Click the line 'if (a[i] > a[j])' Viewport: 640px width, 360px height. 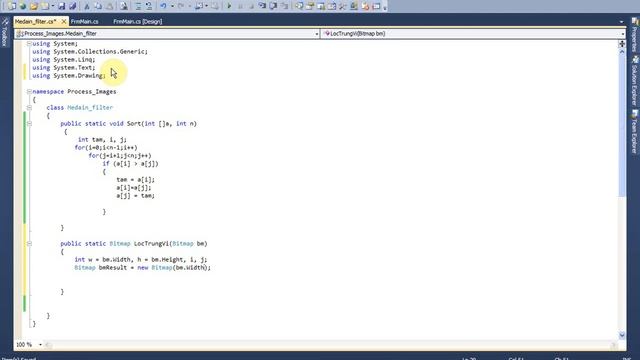130,164
